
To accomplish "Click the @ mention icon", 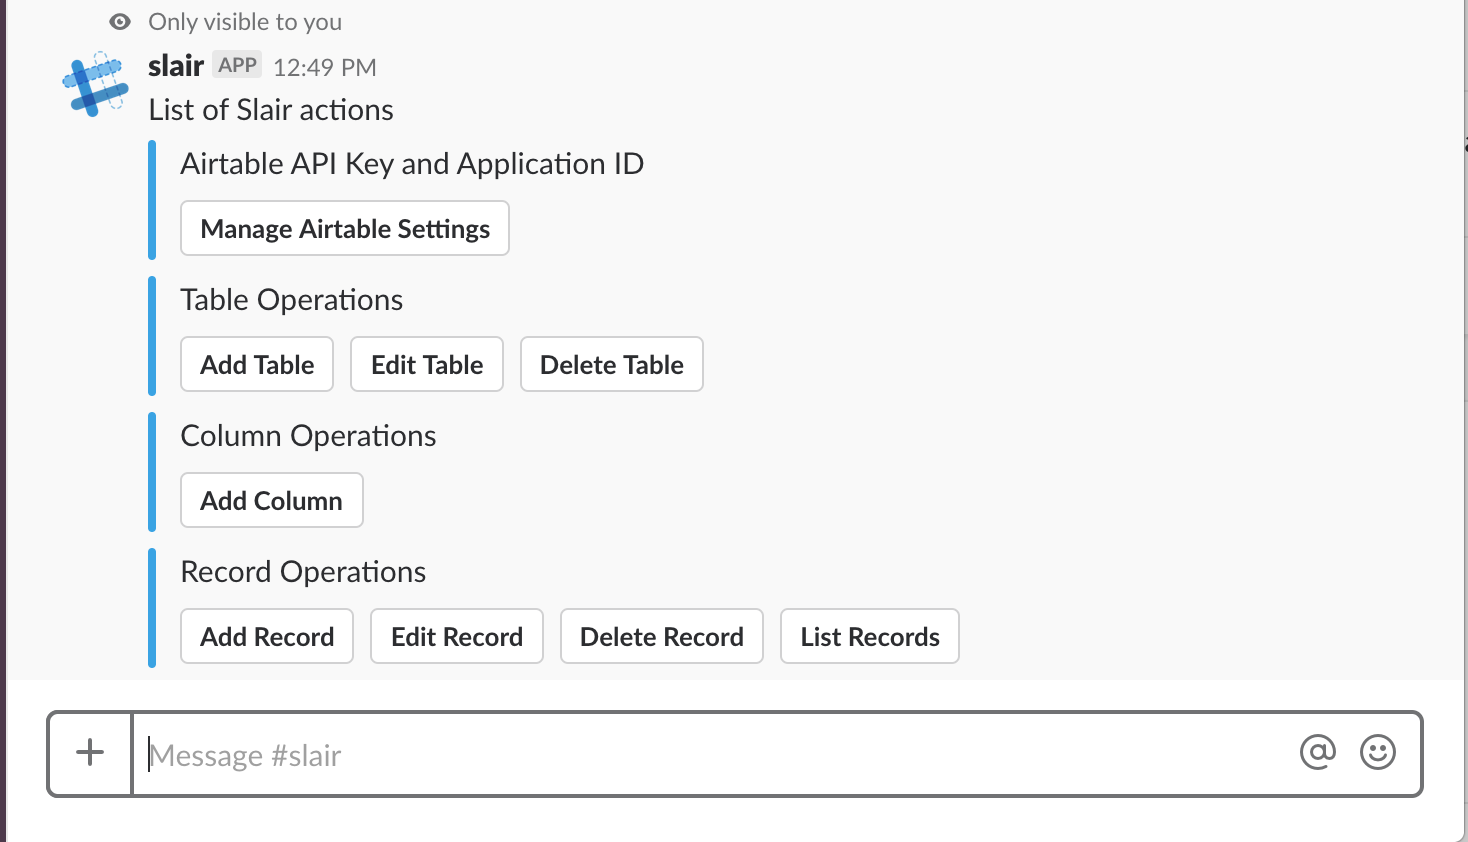I will pos(1318,752).
